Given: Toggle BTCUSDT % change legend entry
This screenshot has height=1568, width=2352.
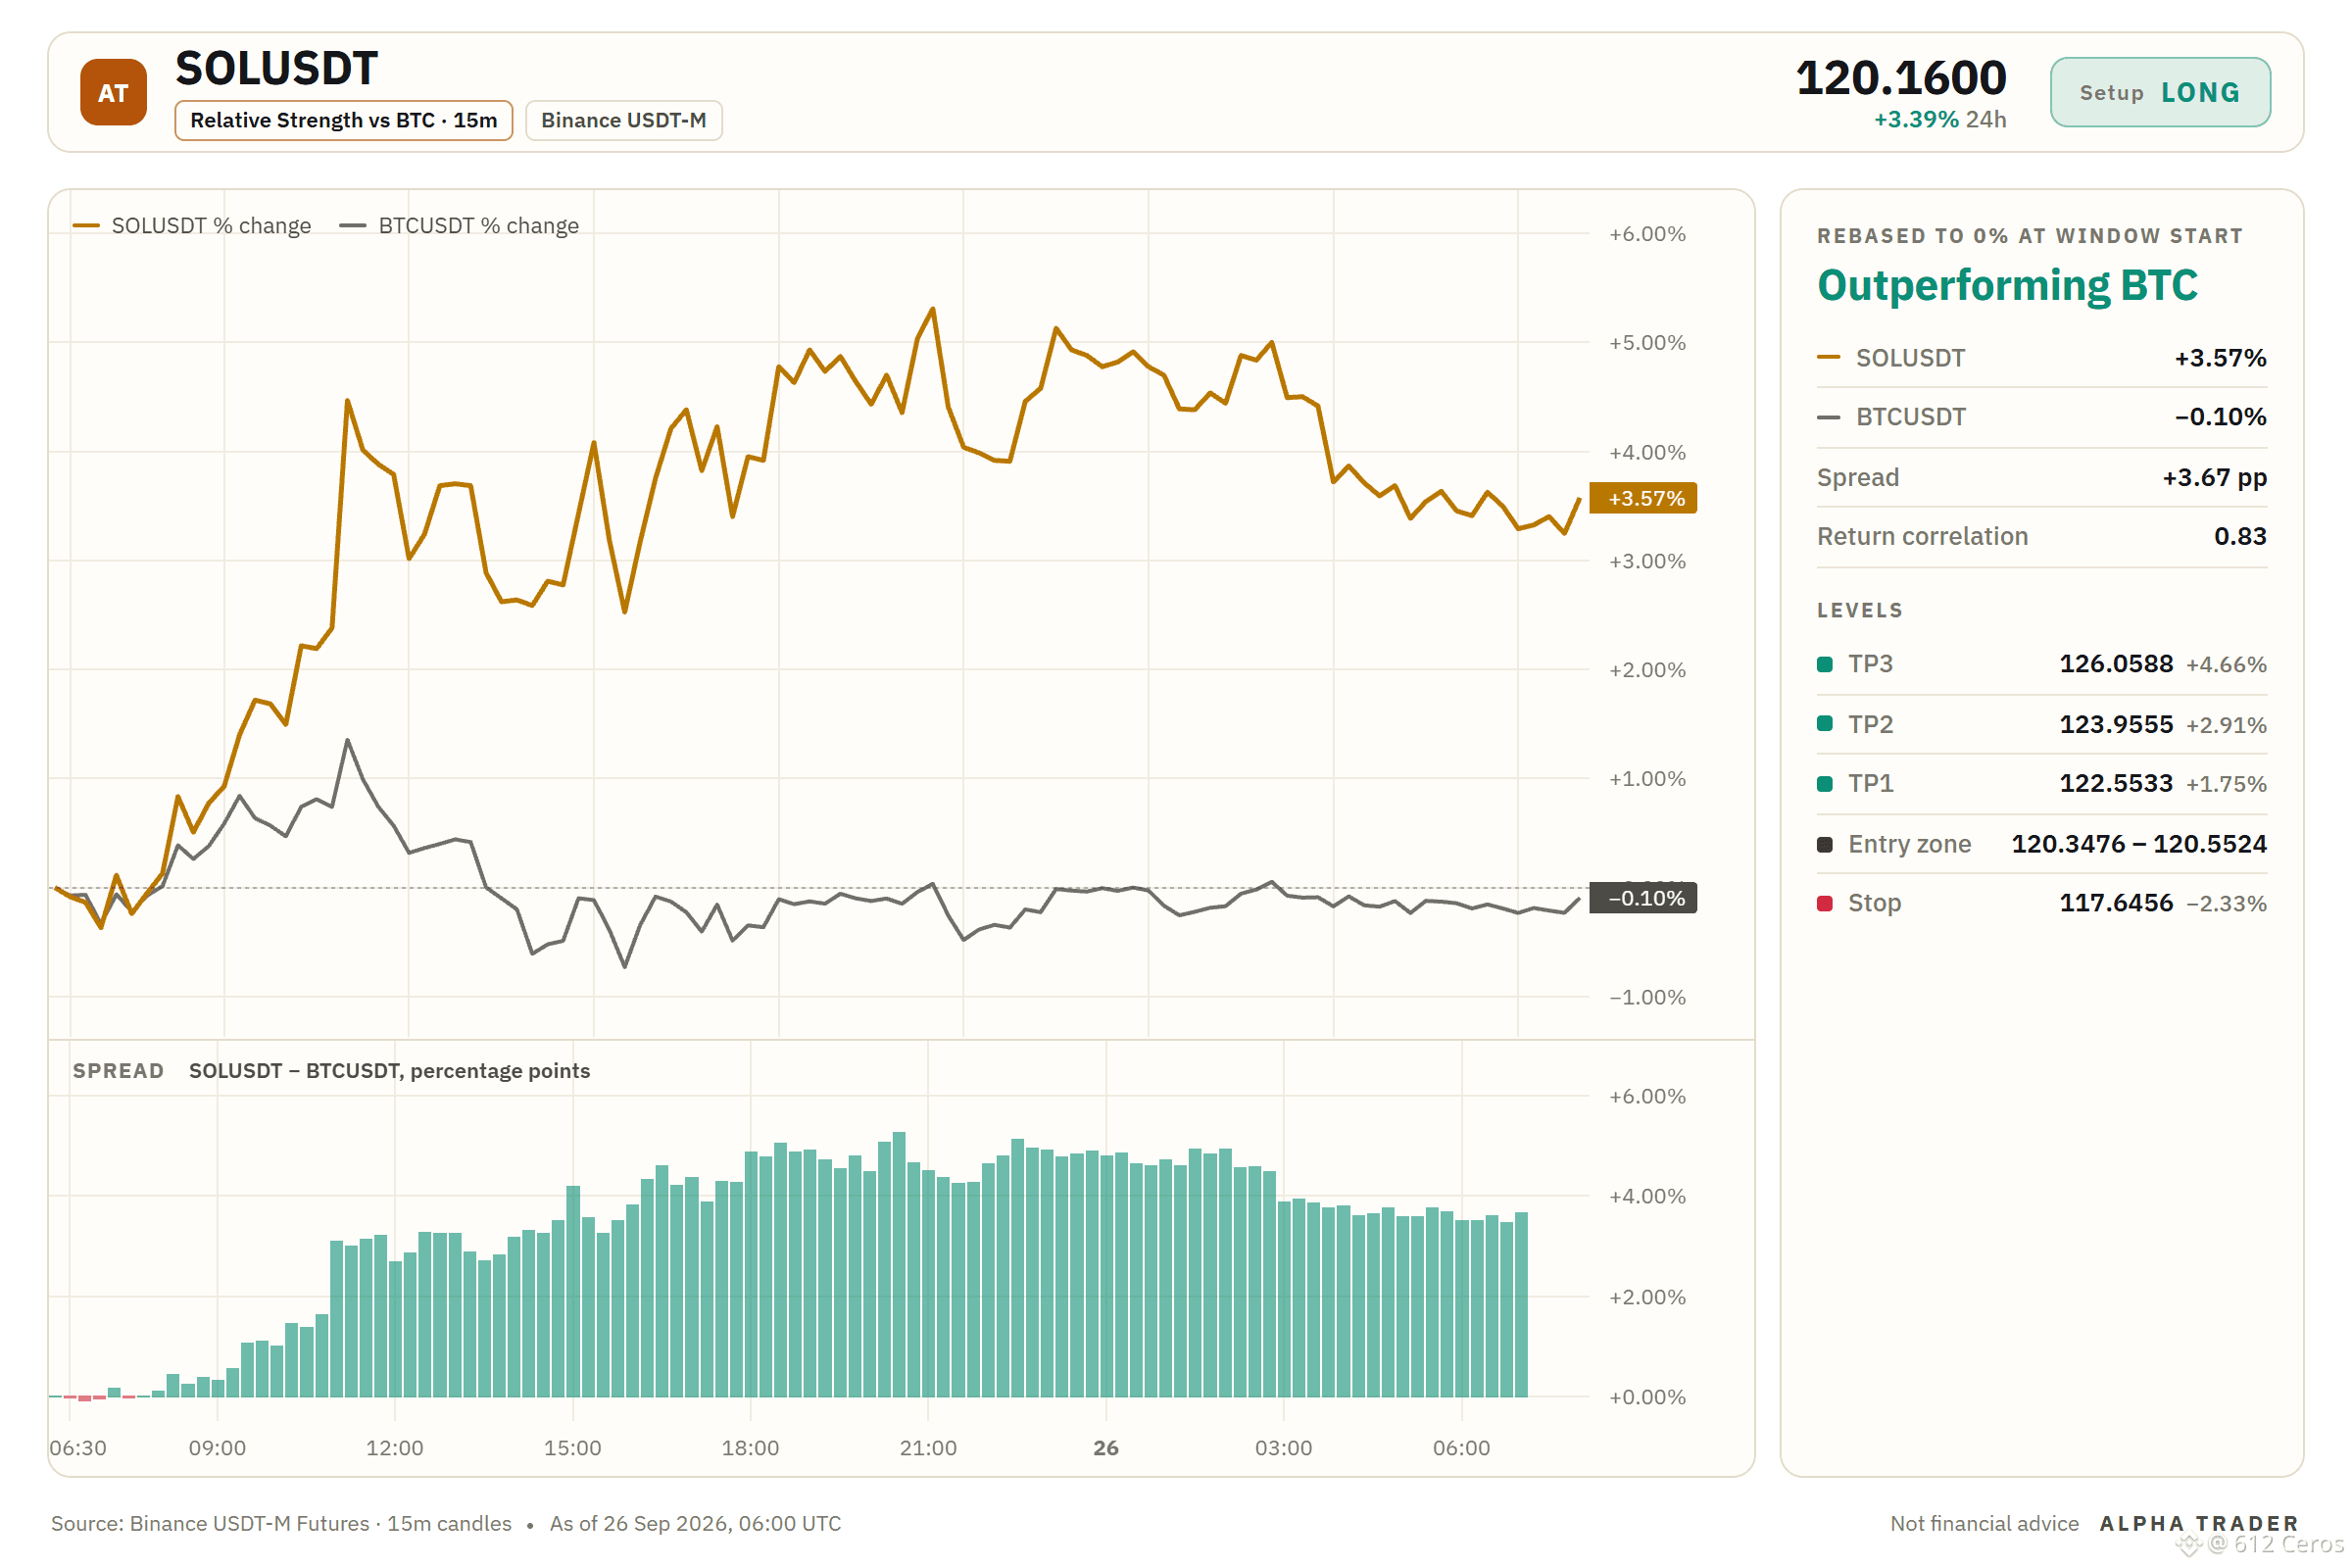Looking at the screenshot, I should tap(459, 226).
